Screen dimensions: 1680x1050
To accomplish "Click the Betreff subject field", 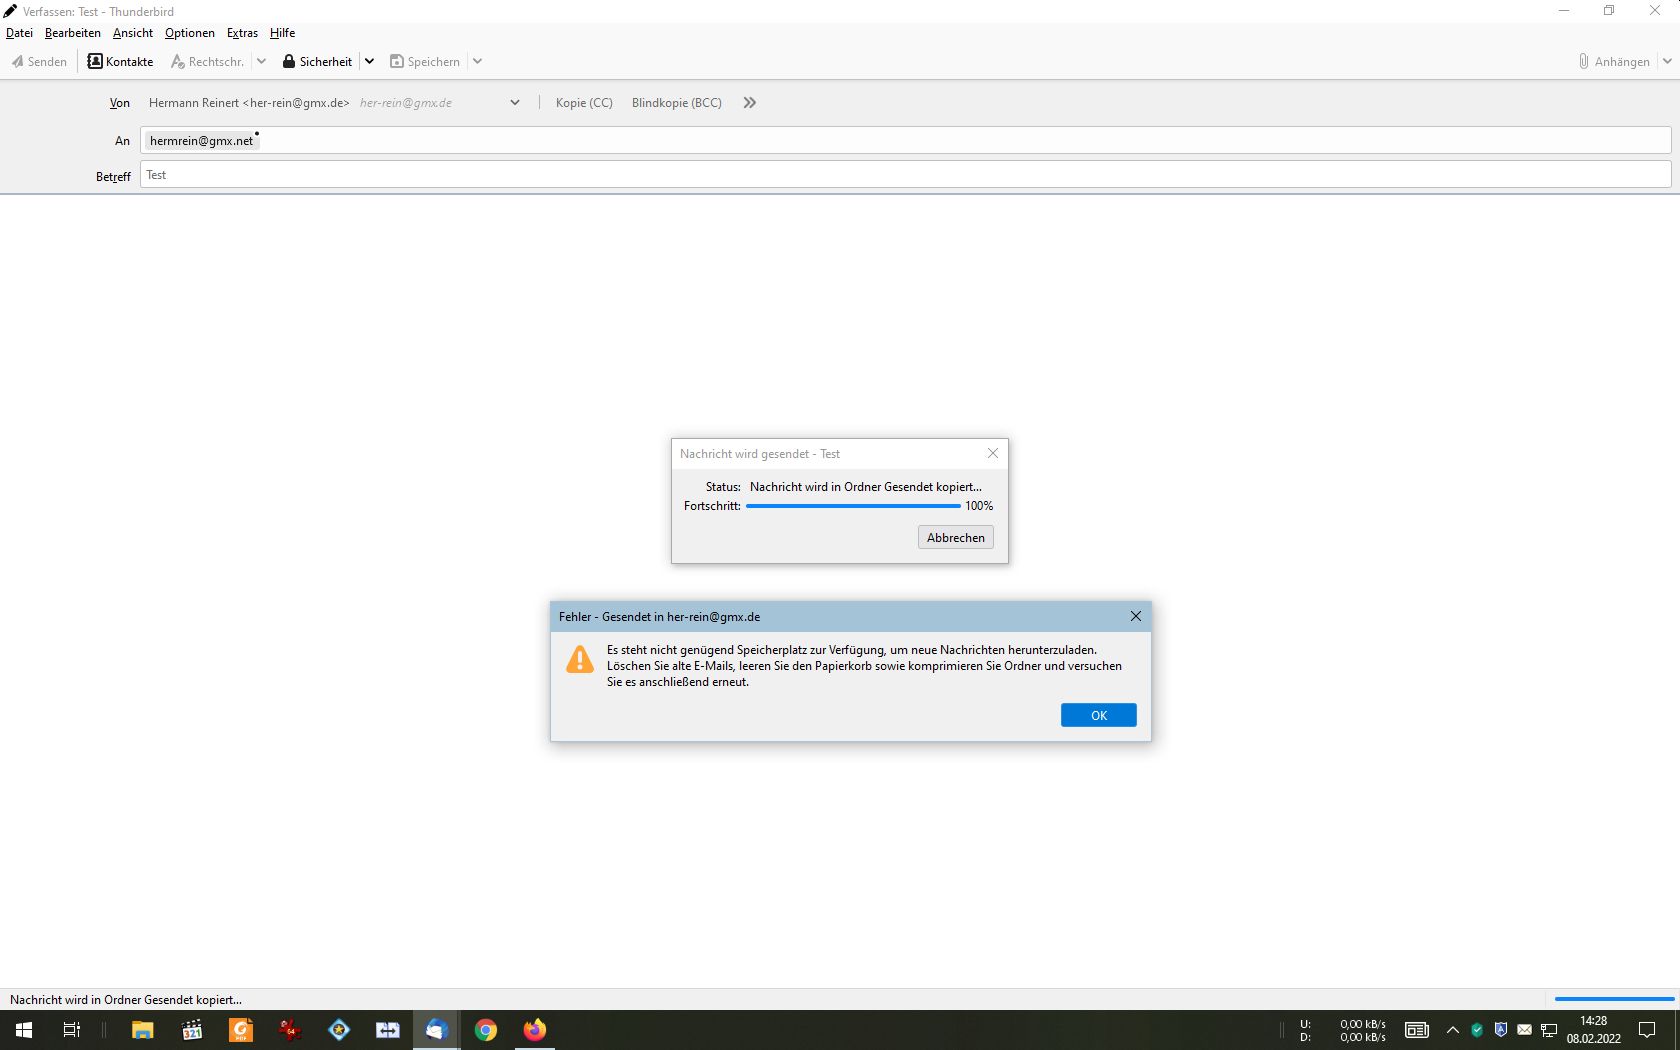I will [906, 175].
